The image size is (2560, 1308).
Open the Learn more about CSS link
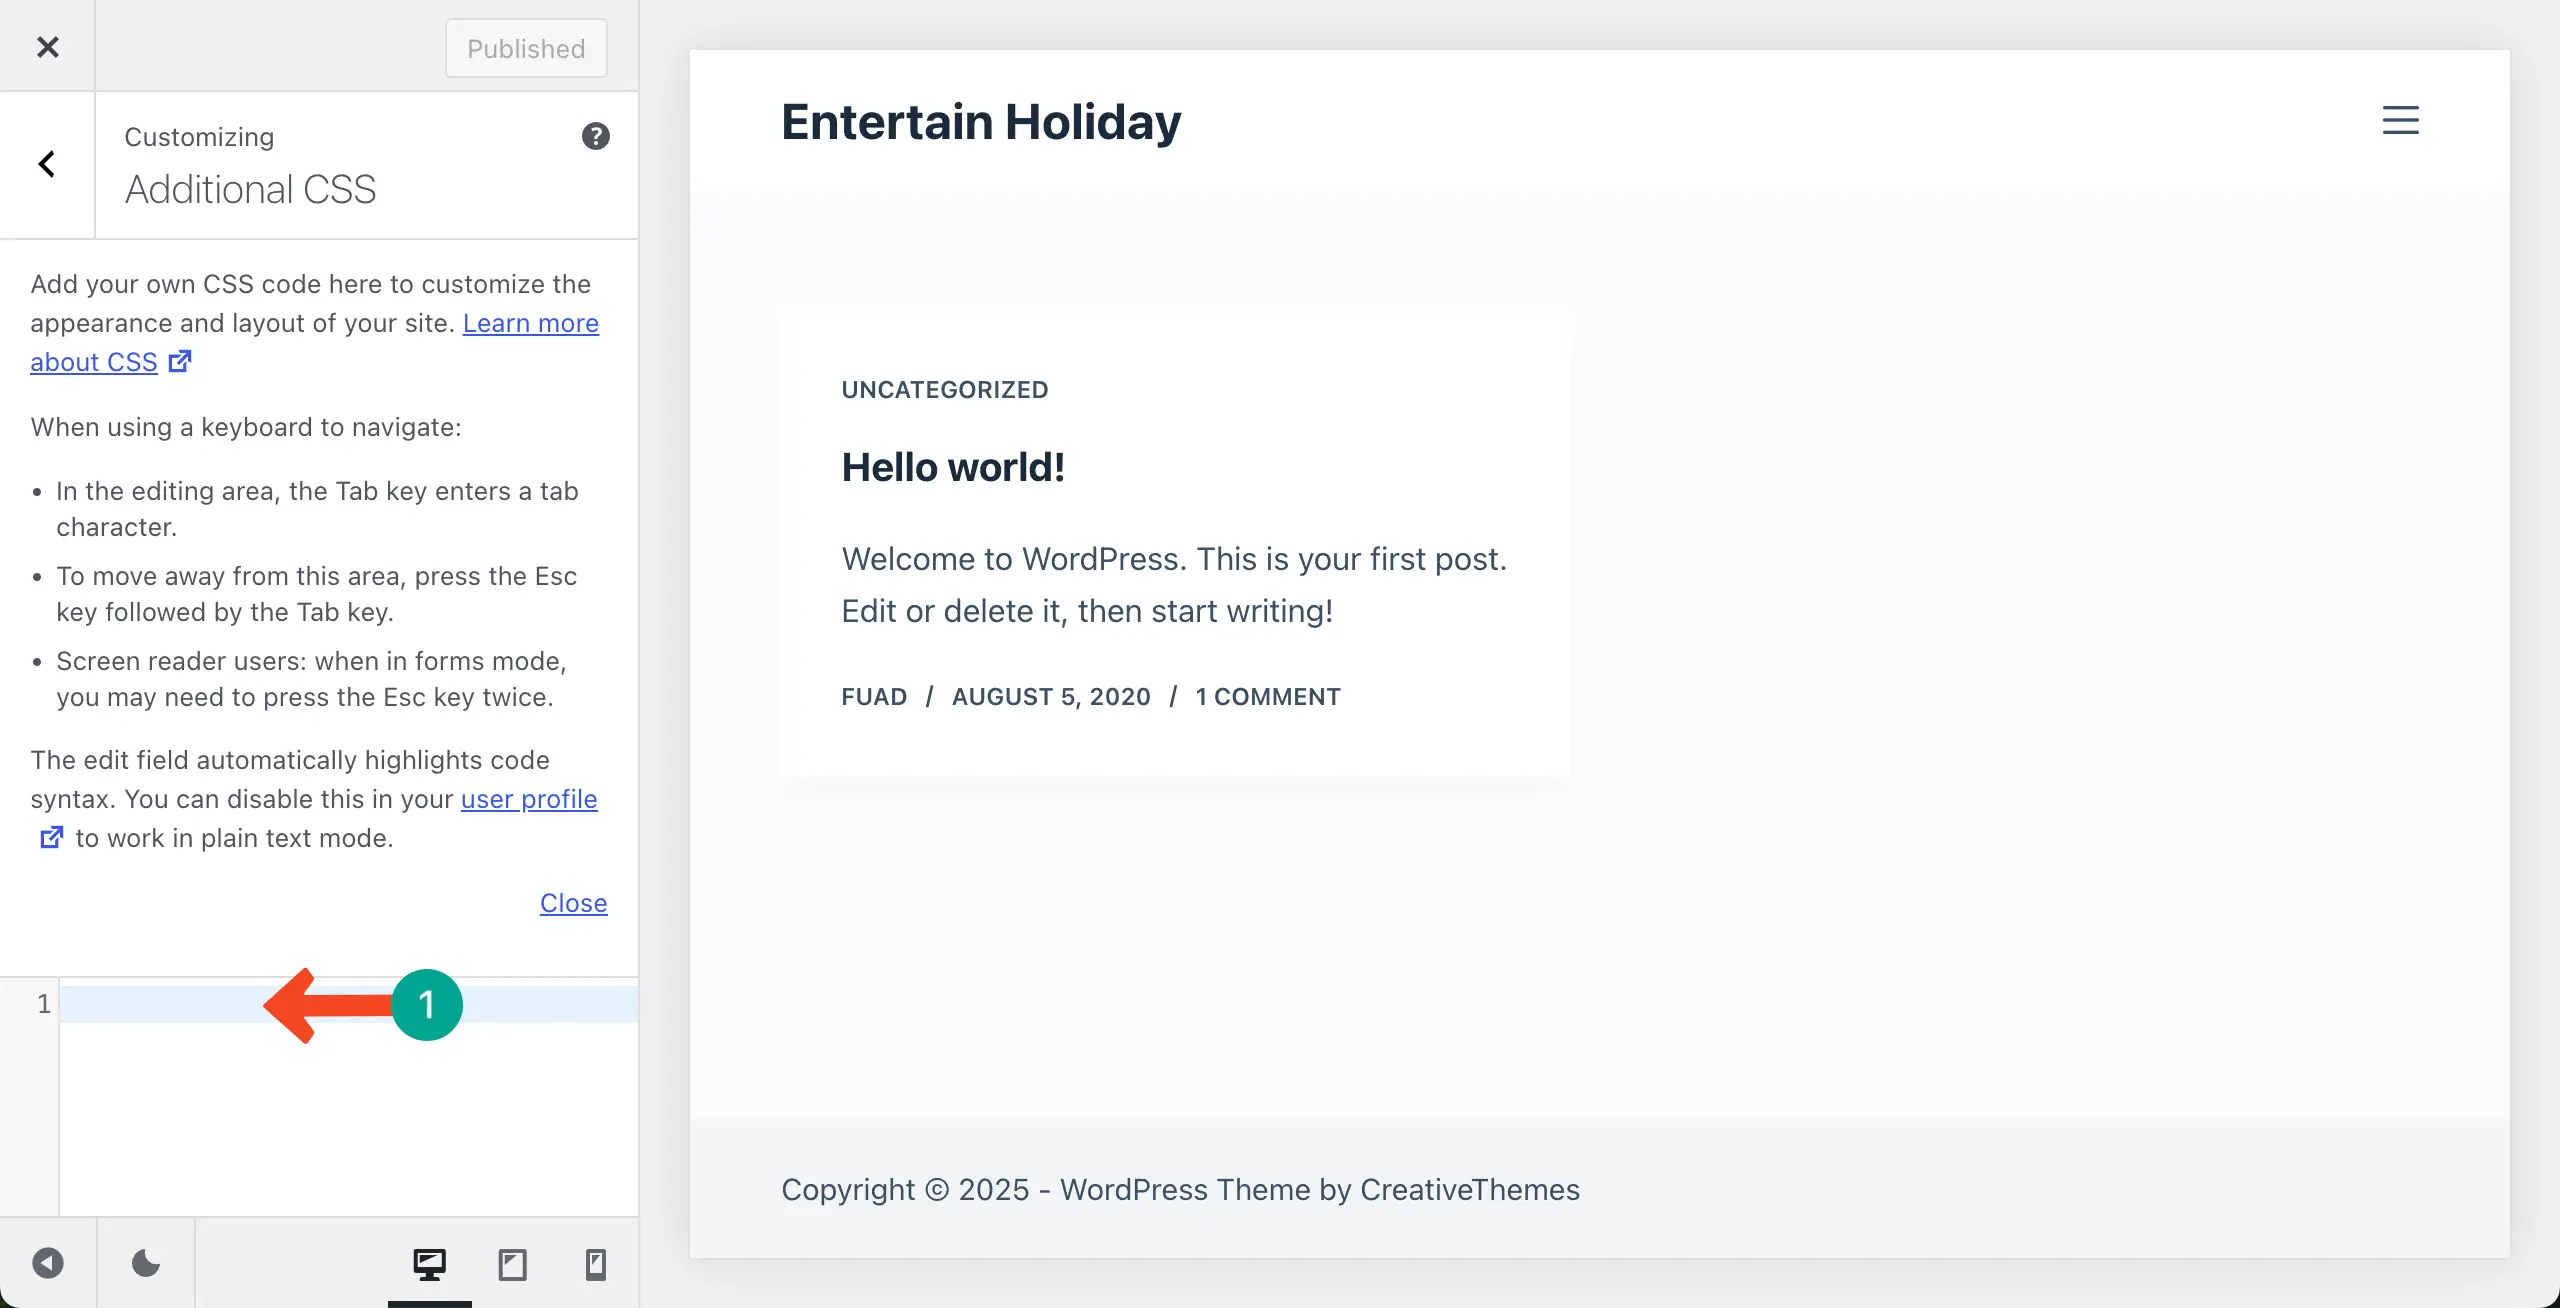tap(530, 323)
